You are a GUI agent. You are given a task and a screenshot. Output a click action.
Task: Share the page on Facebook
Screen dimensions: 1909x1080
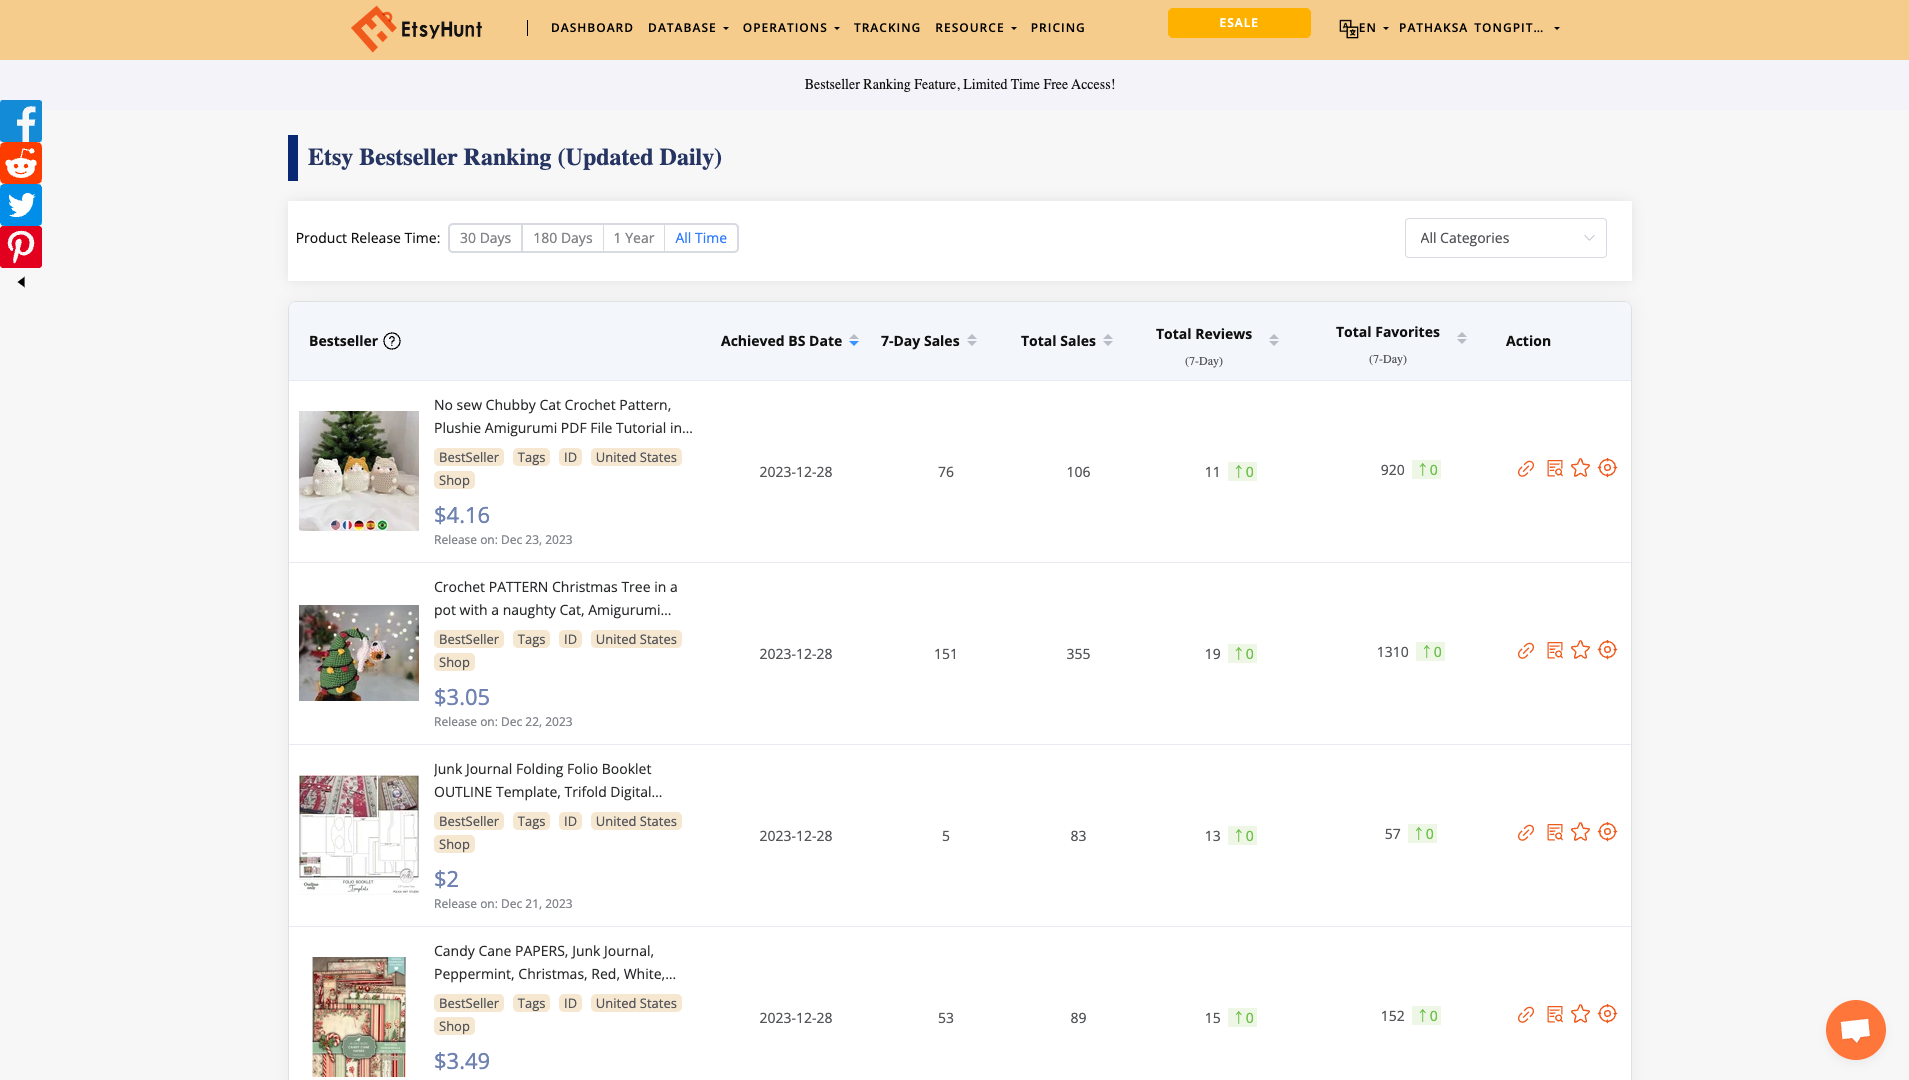tap(21, 121)
